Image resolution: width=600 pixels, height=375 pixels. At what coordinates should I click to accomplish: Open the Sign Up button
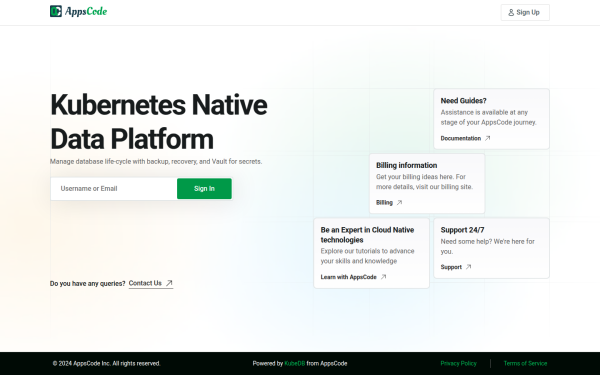[x=525, y=13]
